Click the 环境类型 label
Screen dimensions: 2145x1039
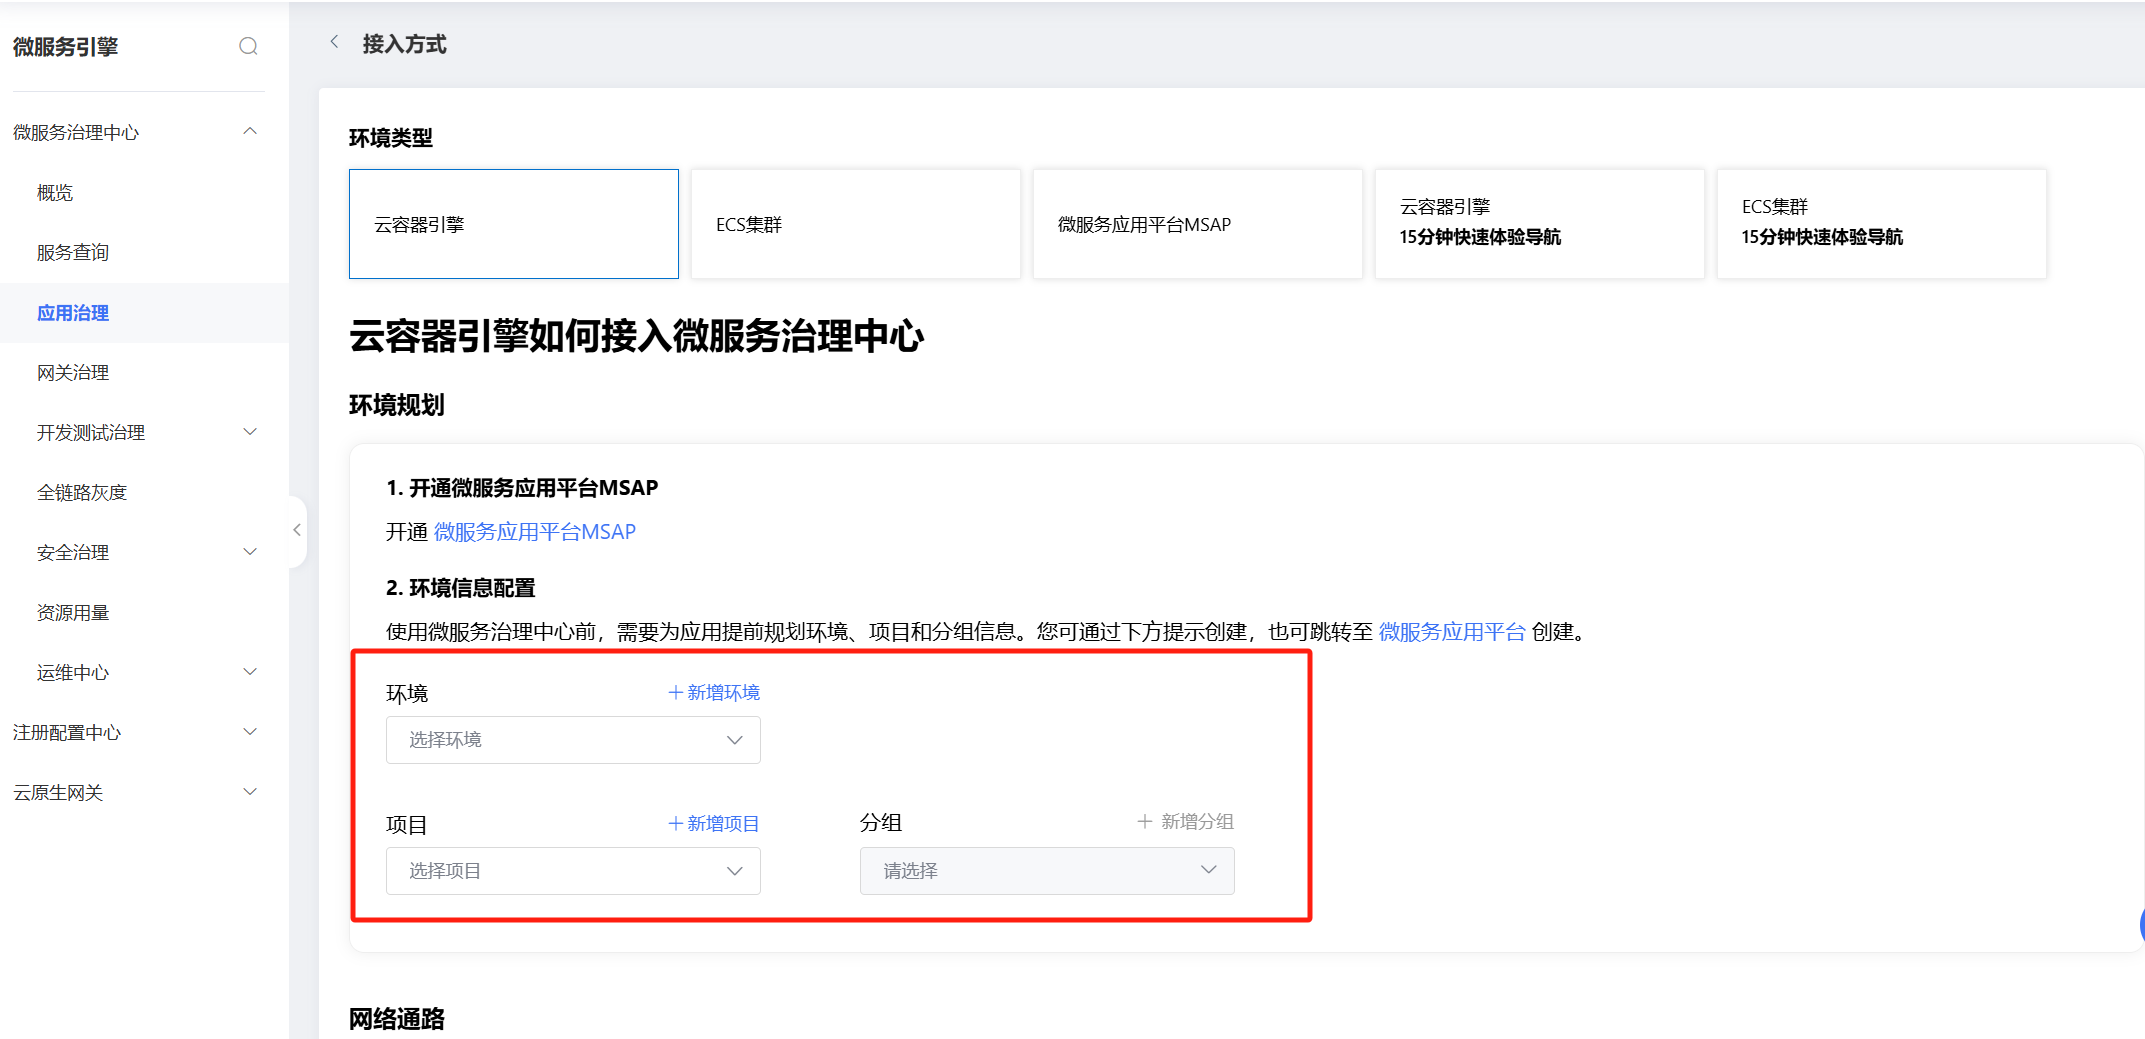pyautogui.click(x=391, y=138)
